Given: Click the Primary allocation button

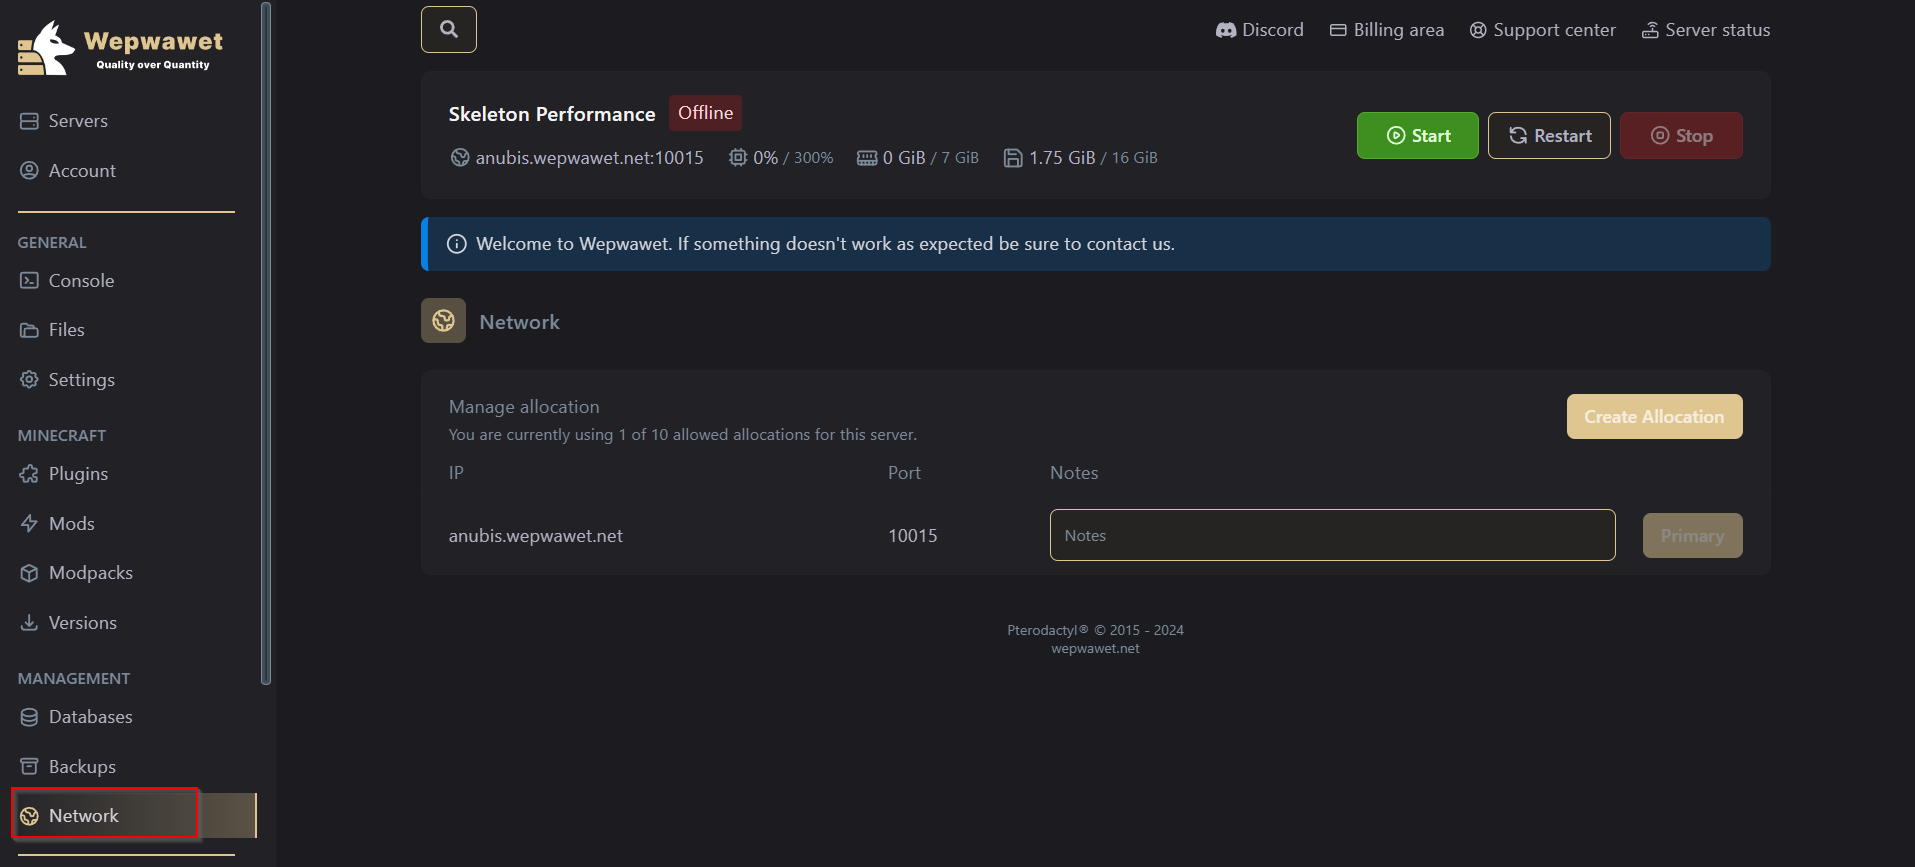Looking at the screenshot, I should click(1692, 536).
